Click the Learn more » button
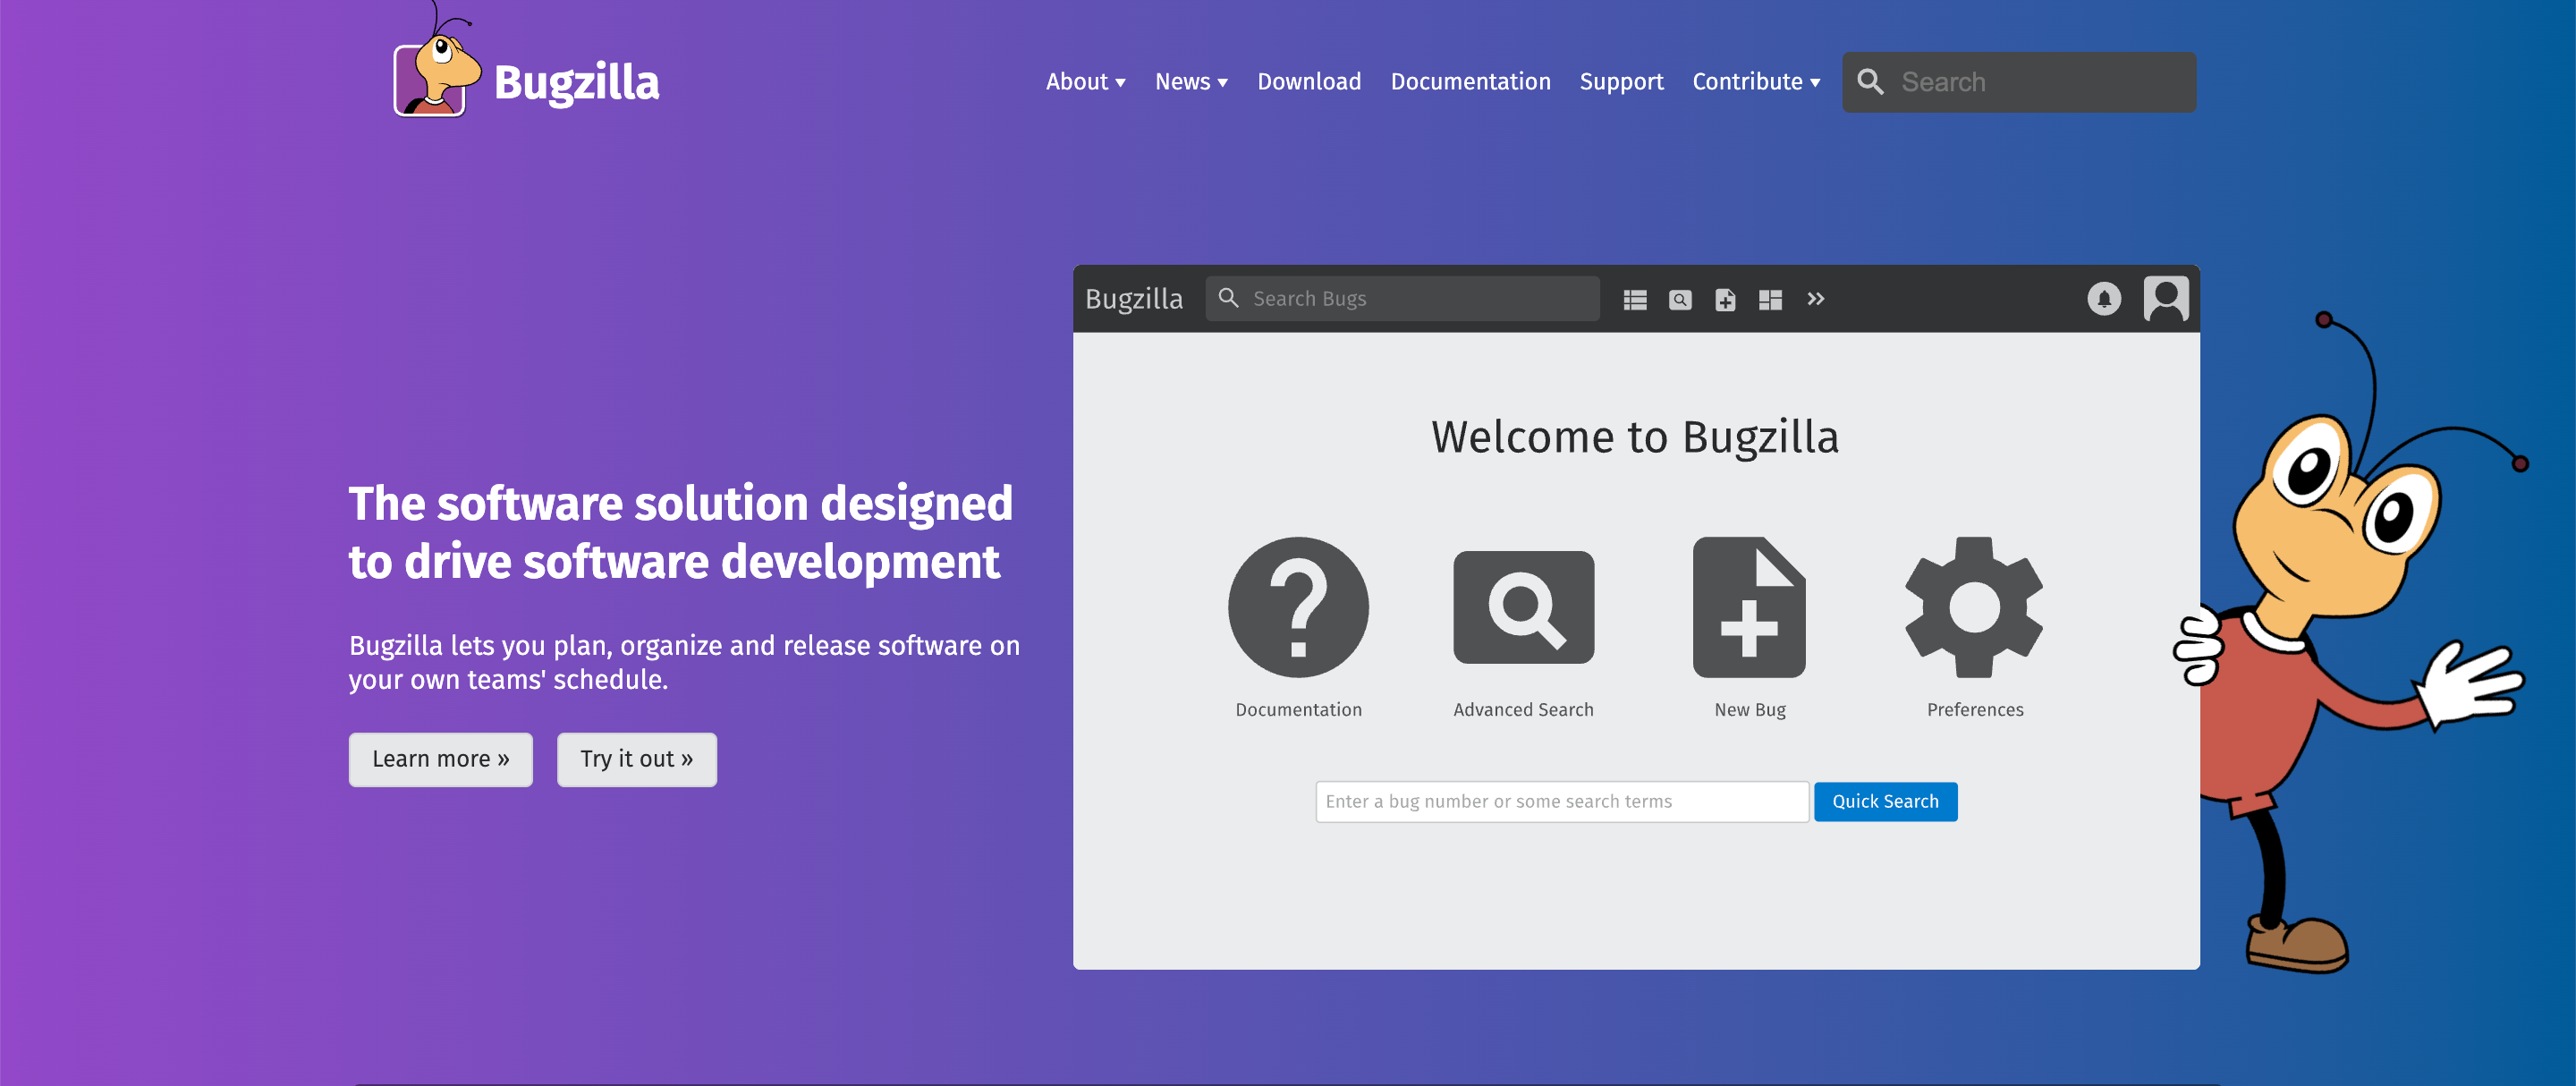 click(x=440, y=759)
